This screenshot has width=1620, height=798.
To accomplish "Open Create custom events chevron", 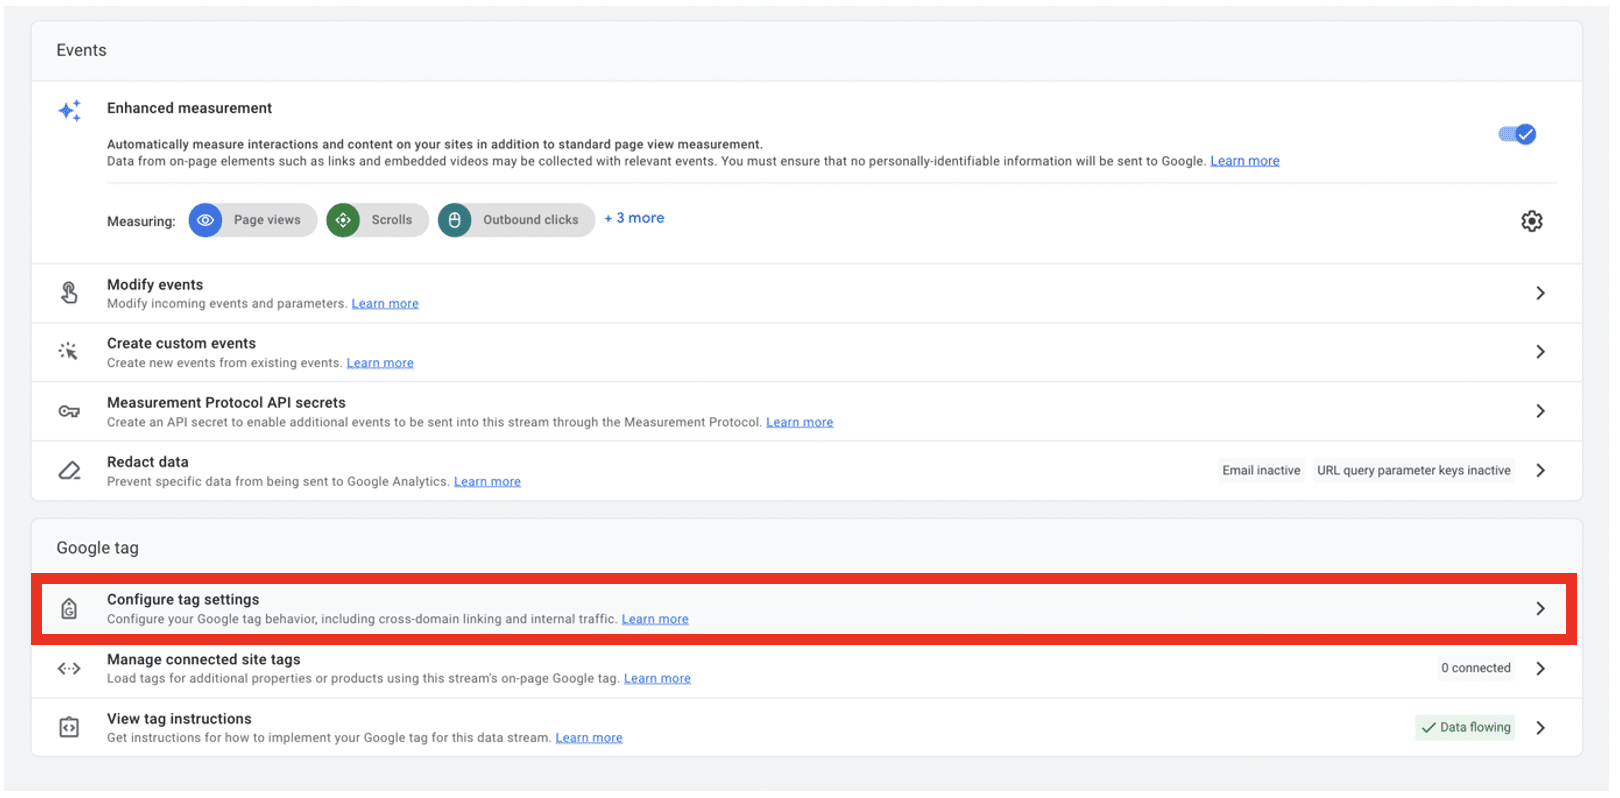I will [1540, 352].
